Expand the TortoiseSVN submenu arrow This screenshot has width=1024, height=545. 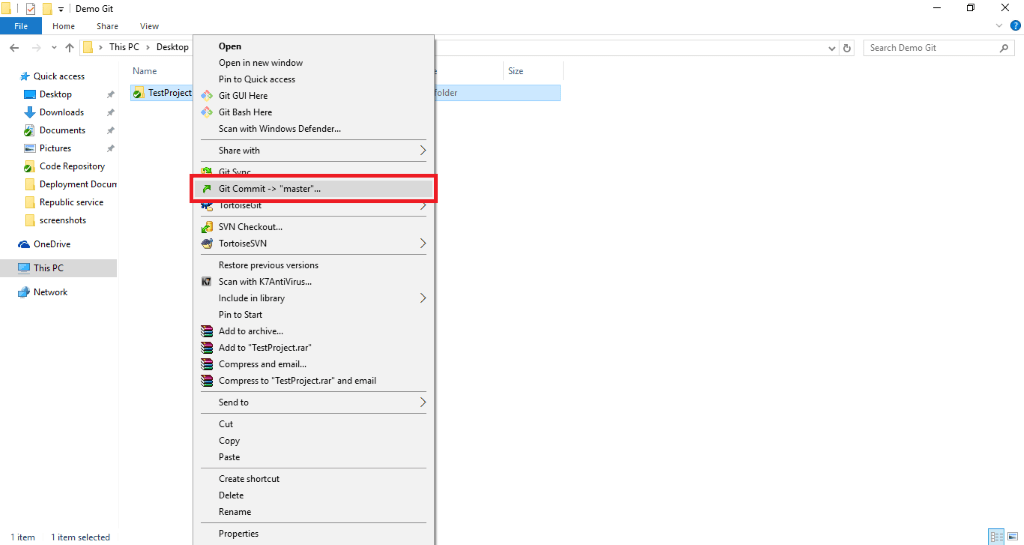click(x=423, y=243)
